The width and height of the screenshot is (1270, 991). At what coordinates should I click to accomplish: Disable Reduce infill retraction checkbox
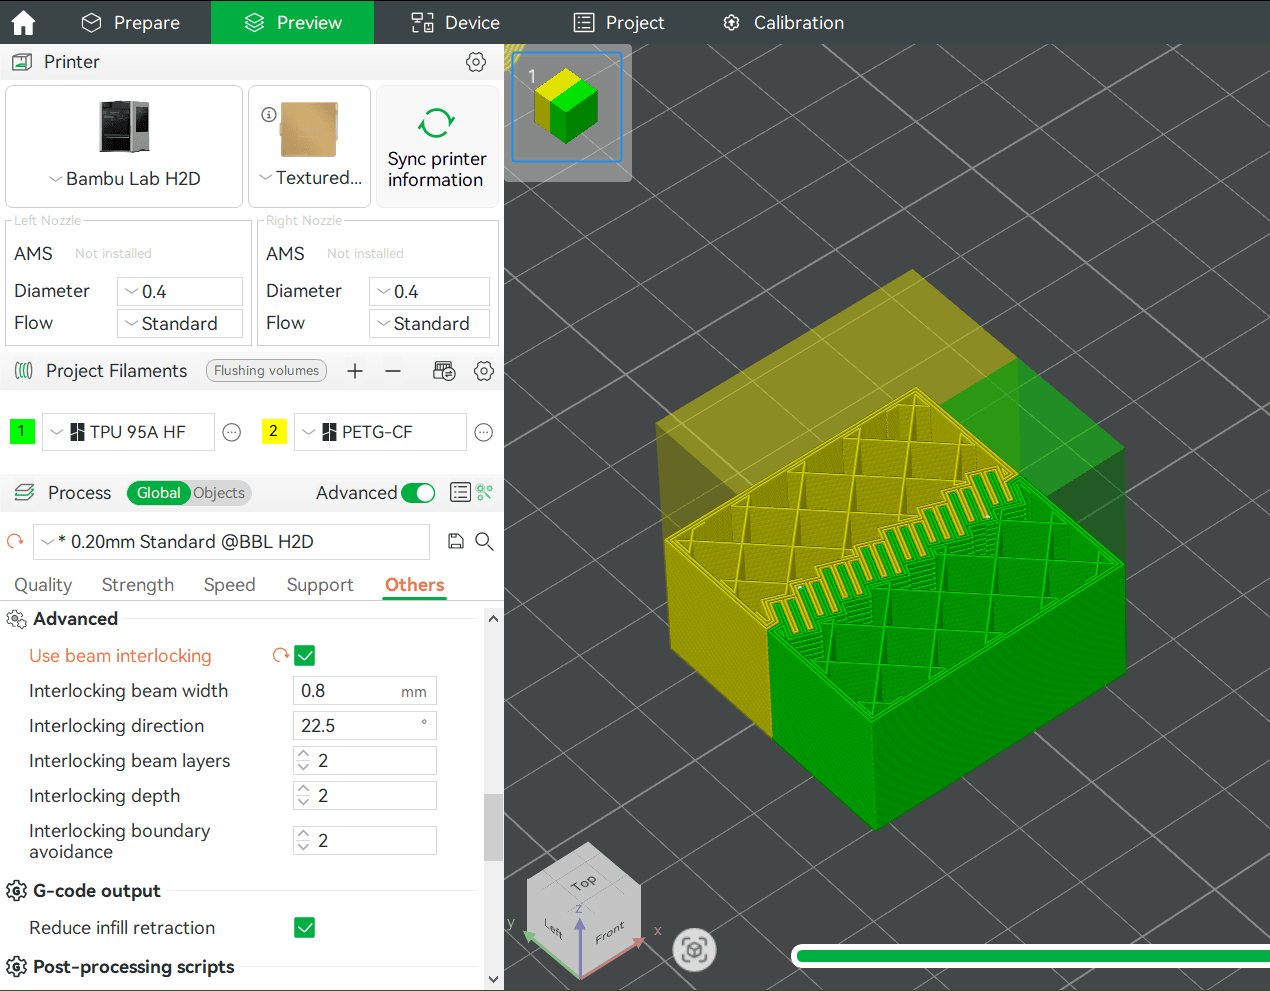[x=305, y=928]
